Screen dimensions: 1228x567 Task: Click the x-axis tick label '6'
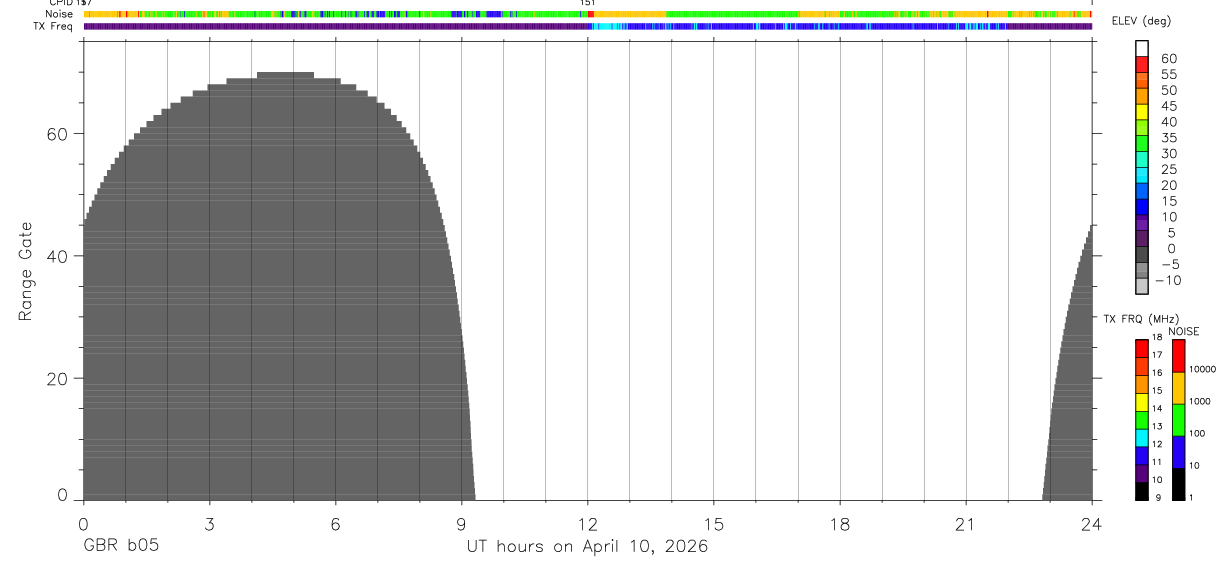pyautogui.click(x=336, y=524)
